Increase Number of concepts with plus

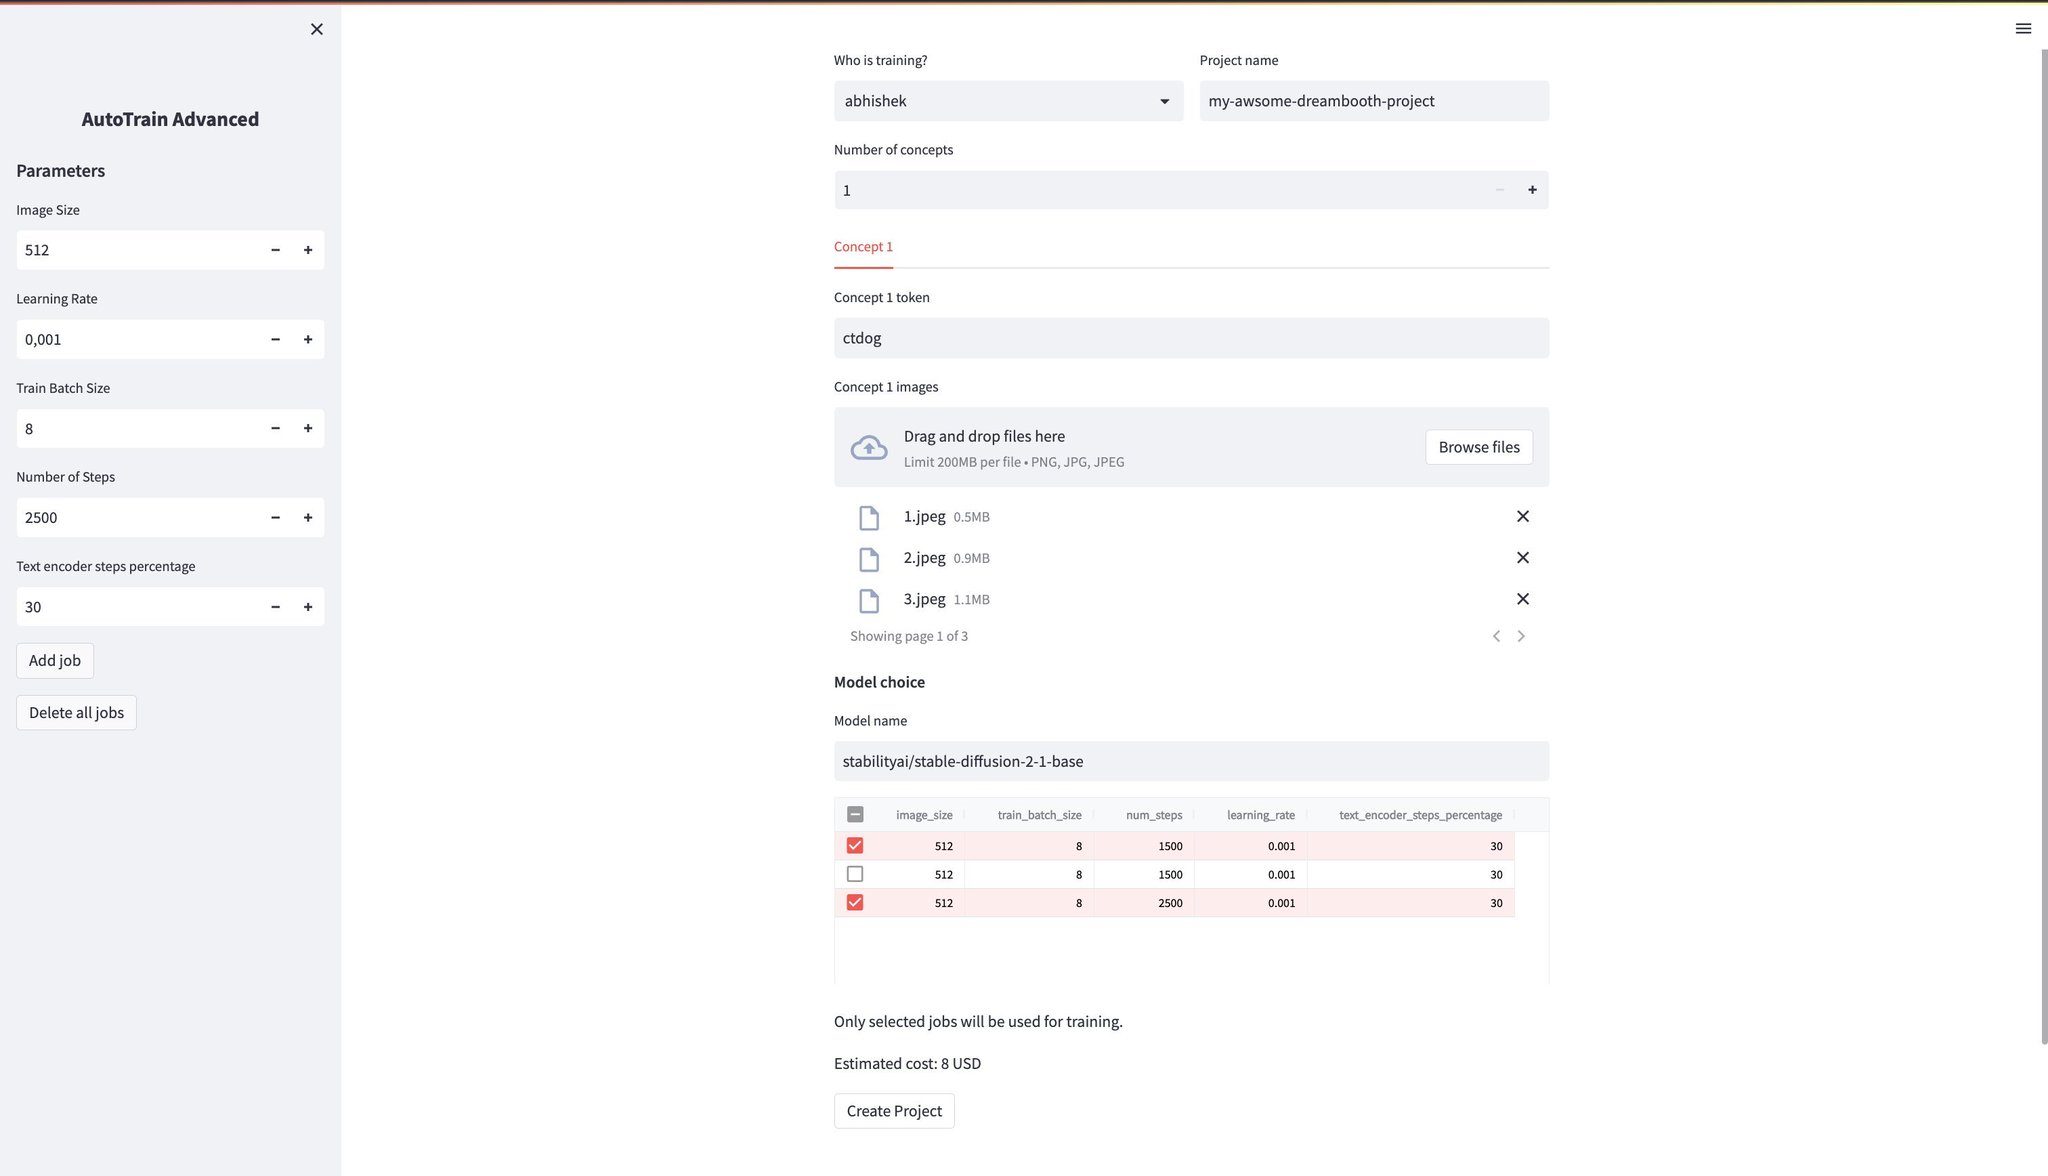pyautogui.click(x=1532, y=190)
